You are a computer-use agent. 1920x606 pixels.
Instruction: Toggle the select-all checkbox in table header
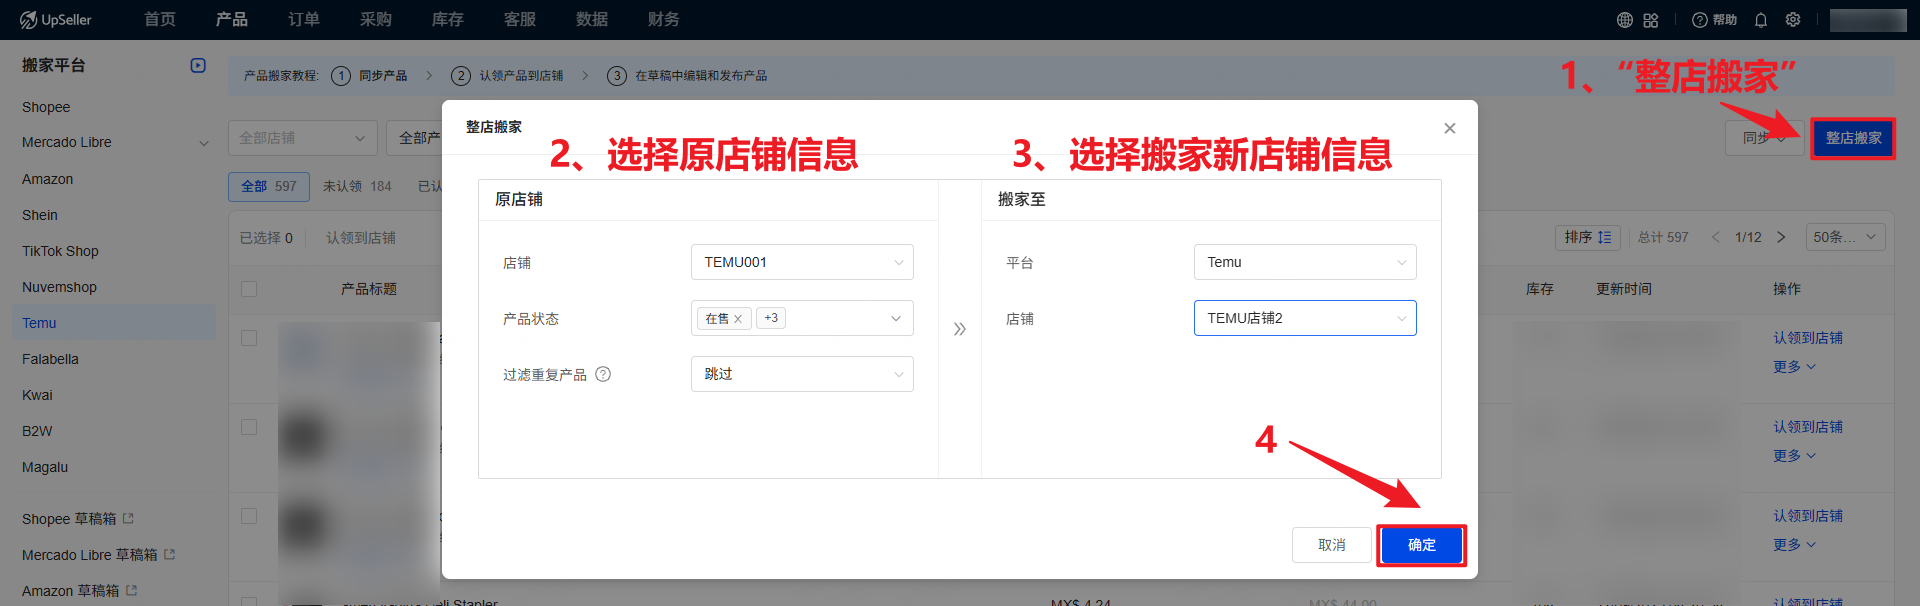click(249, 289)
